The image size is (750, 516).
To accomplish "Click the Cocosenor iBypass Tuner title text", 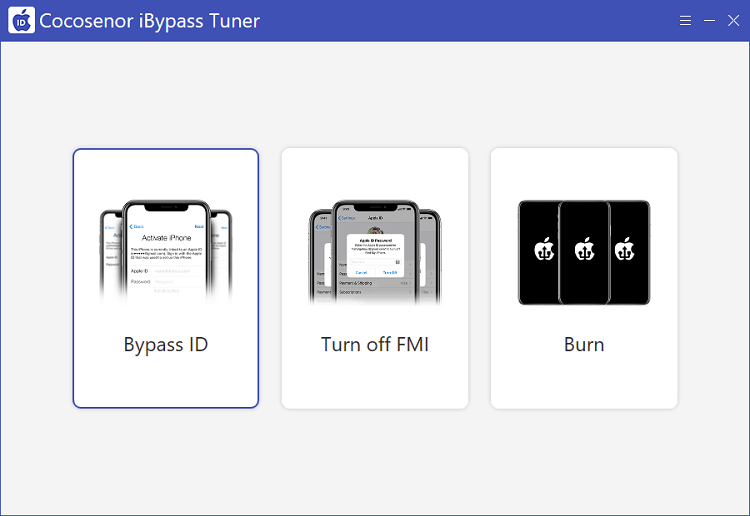I will click(150, 21).
